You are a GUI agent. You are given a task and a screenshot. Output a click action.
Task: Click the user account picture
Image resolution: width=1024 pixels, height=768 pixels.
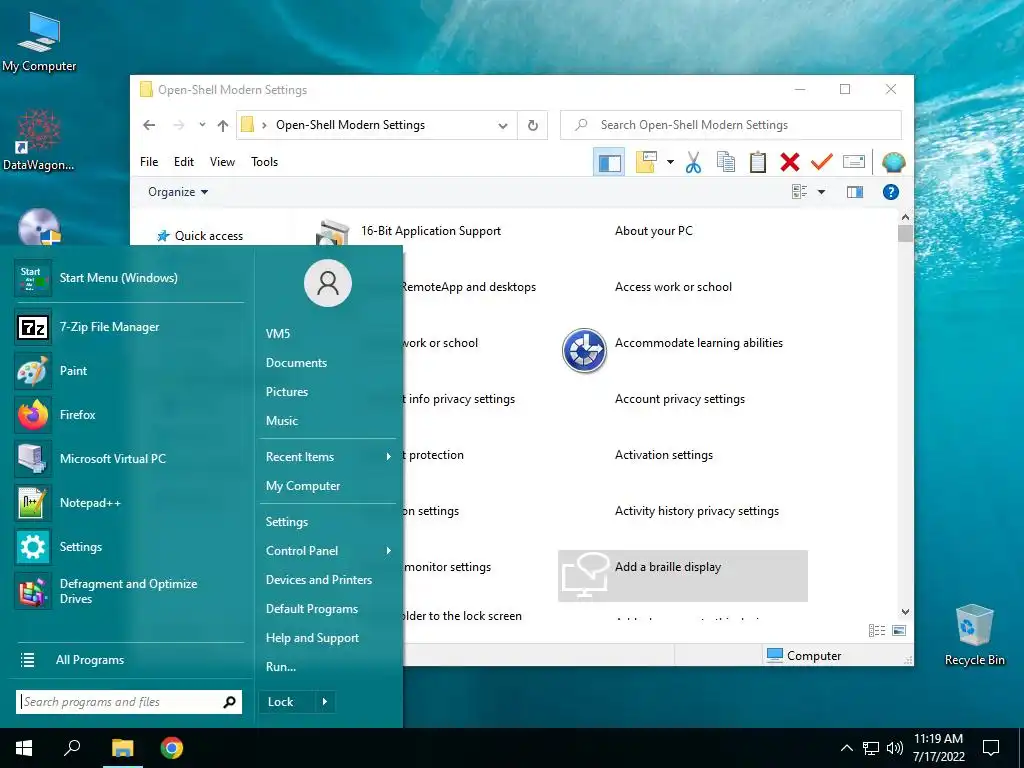[x=328, y=283]
